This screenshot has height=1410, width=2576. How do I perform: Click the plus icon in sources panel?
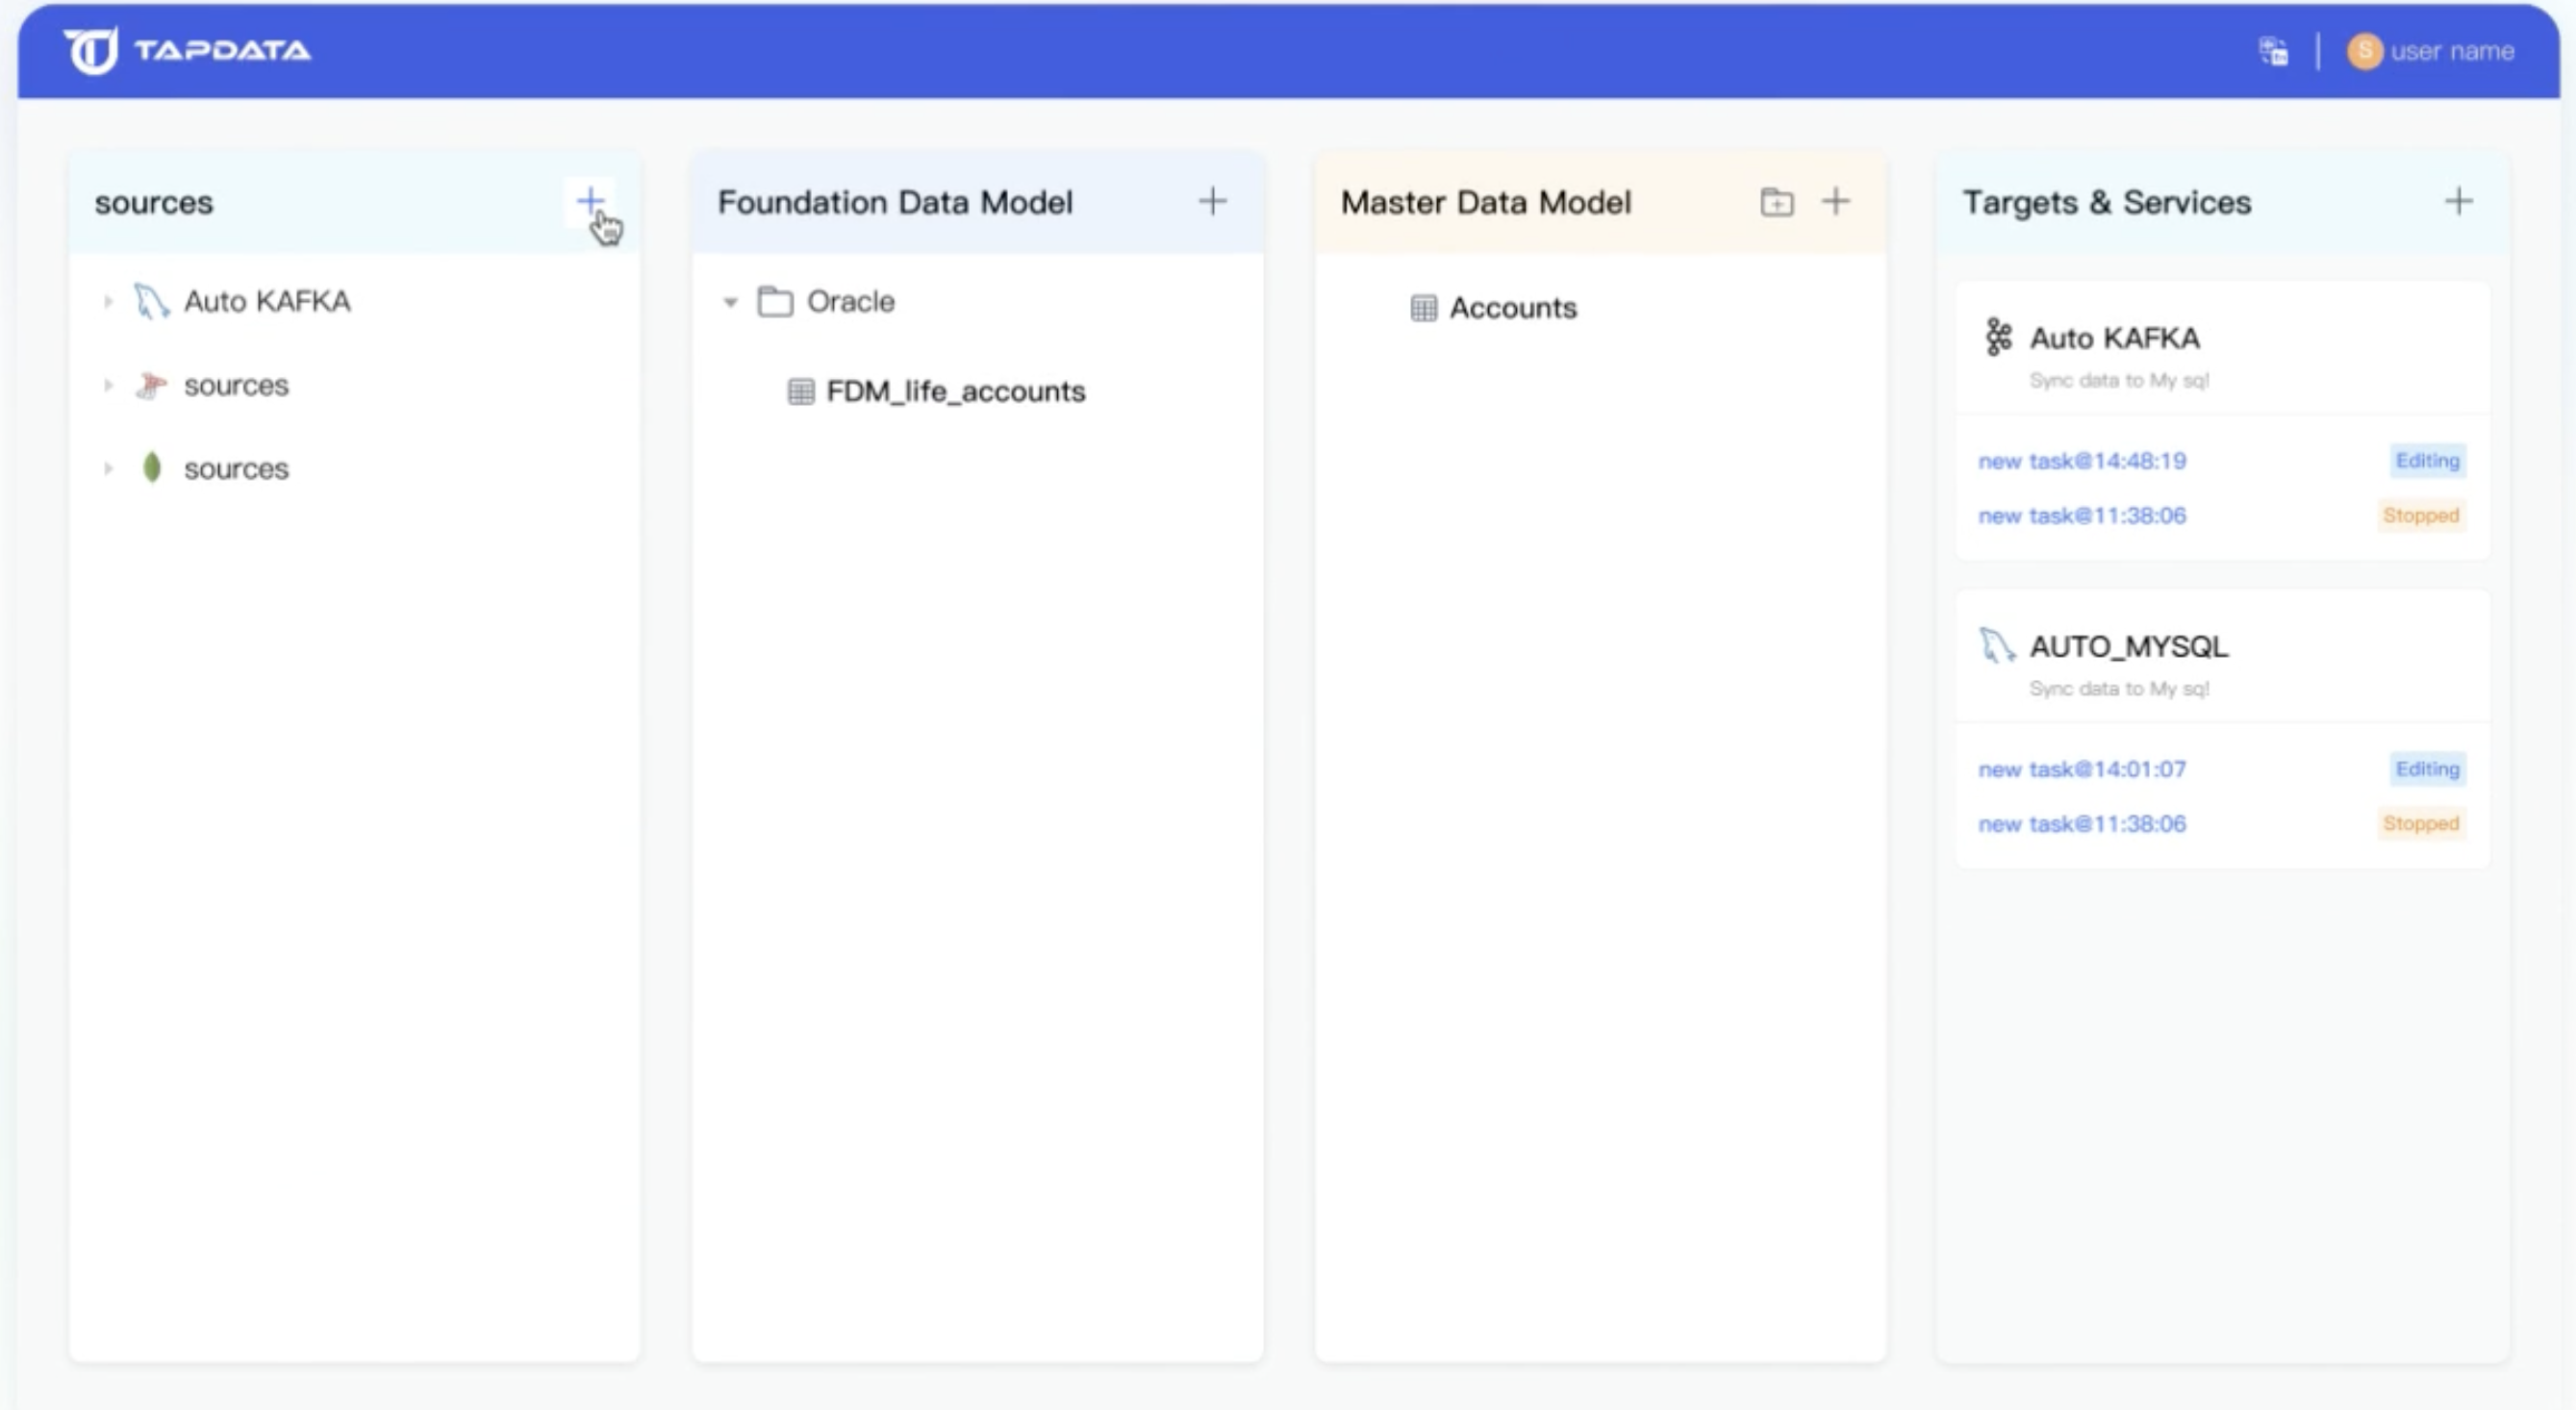590,201
